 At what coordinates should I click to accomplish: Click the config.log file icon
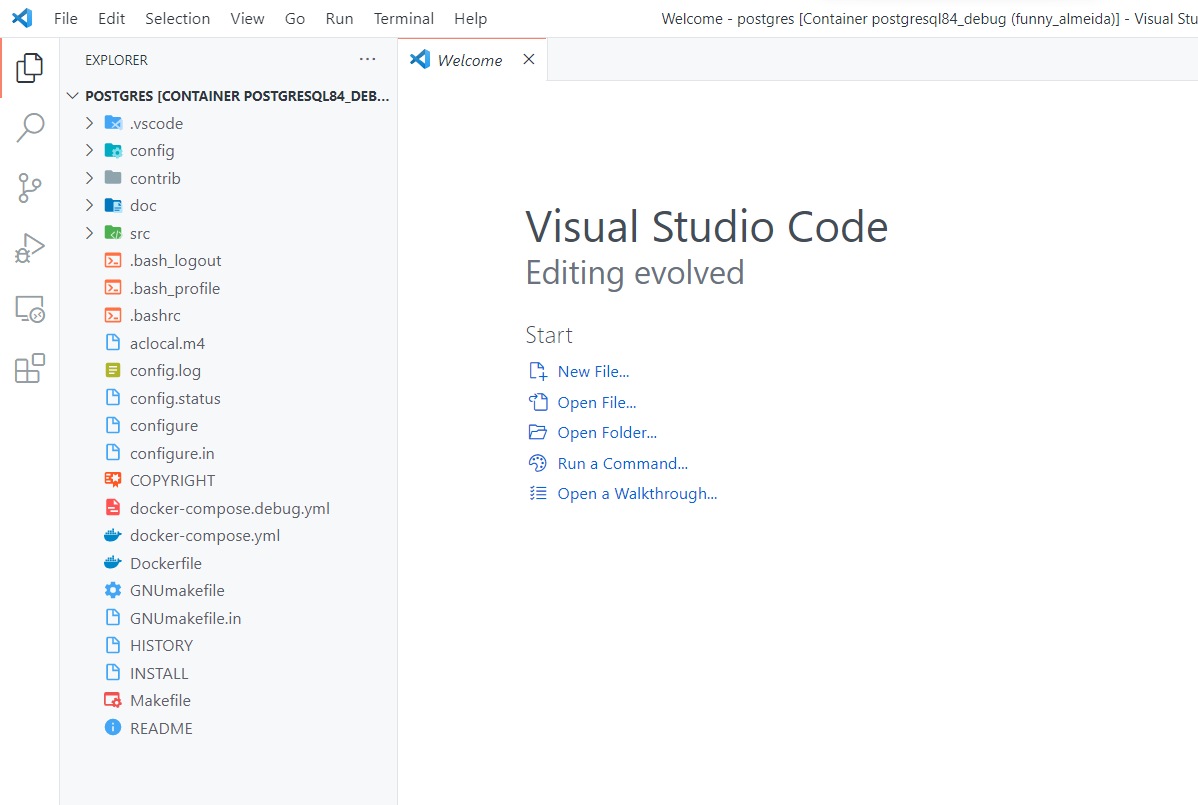tap(113, 370)
